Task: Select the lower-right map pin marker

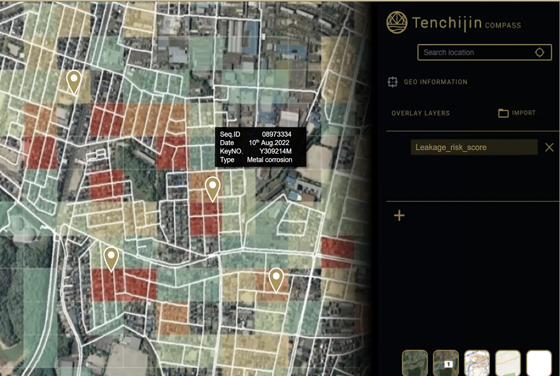Action: tap(276, 280)
